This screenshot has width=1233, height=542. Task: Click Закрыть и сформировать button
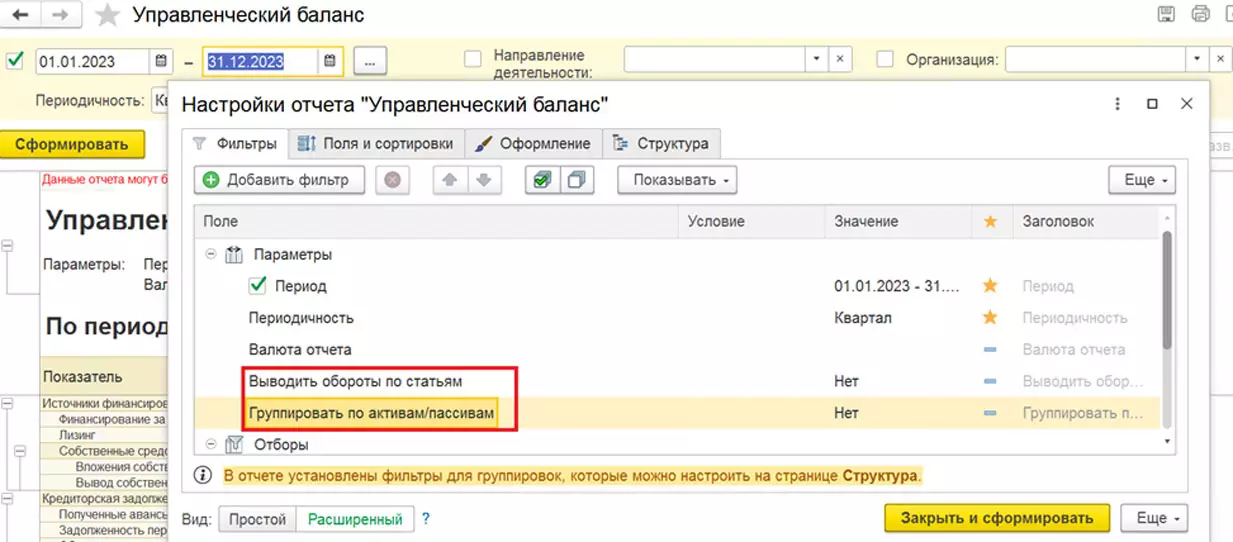[996, 518]
